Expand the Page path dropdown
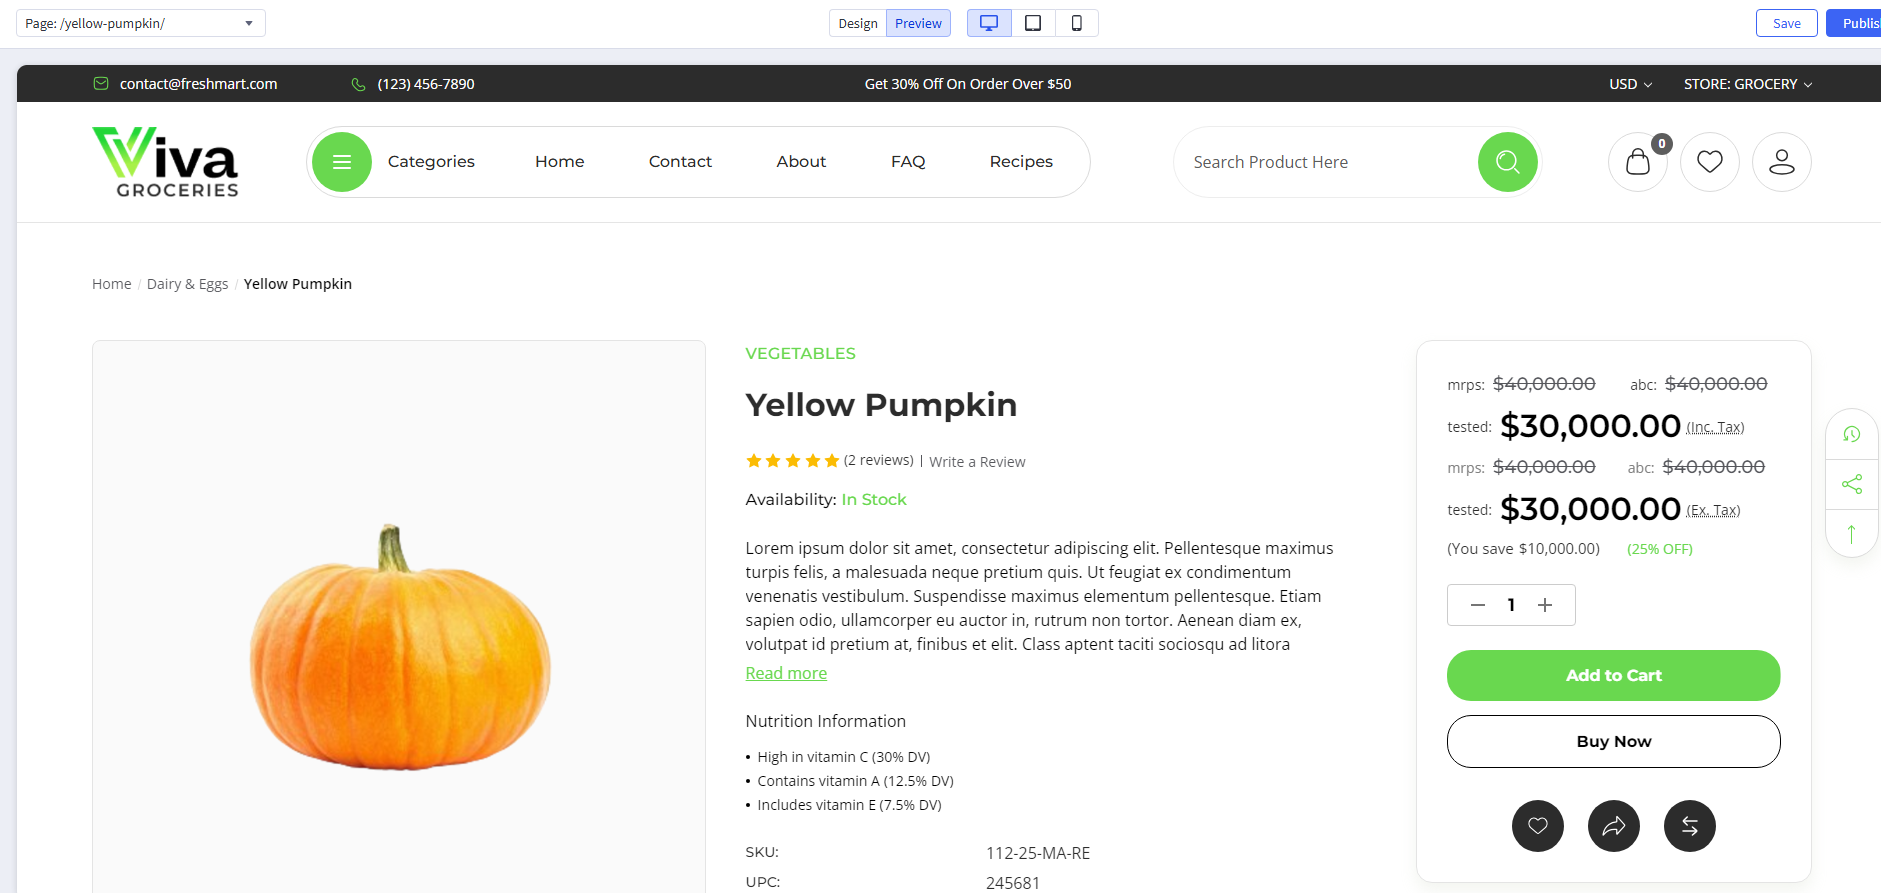This screenshot has width=1881, height=893. 141,23
